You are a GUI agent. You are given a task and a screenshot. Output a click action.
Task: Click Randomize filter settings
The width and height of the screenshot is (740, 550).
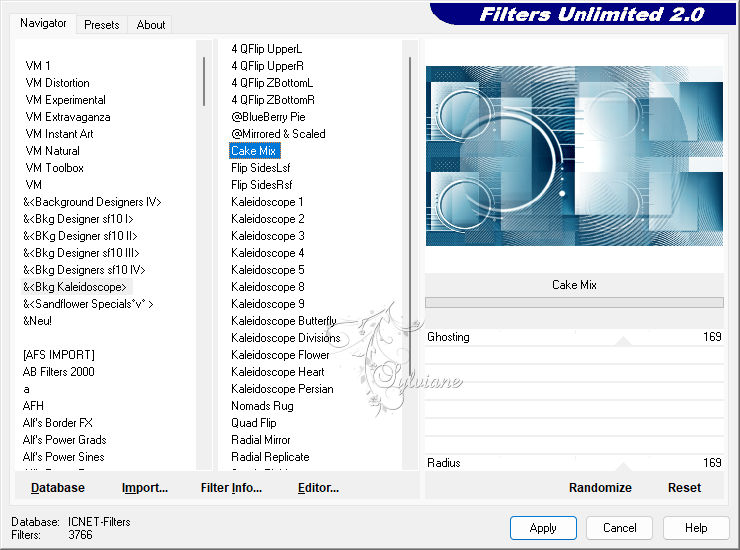(x=600, y=488)
